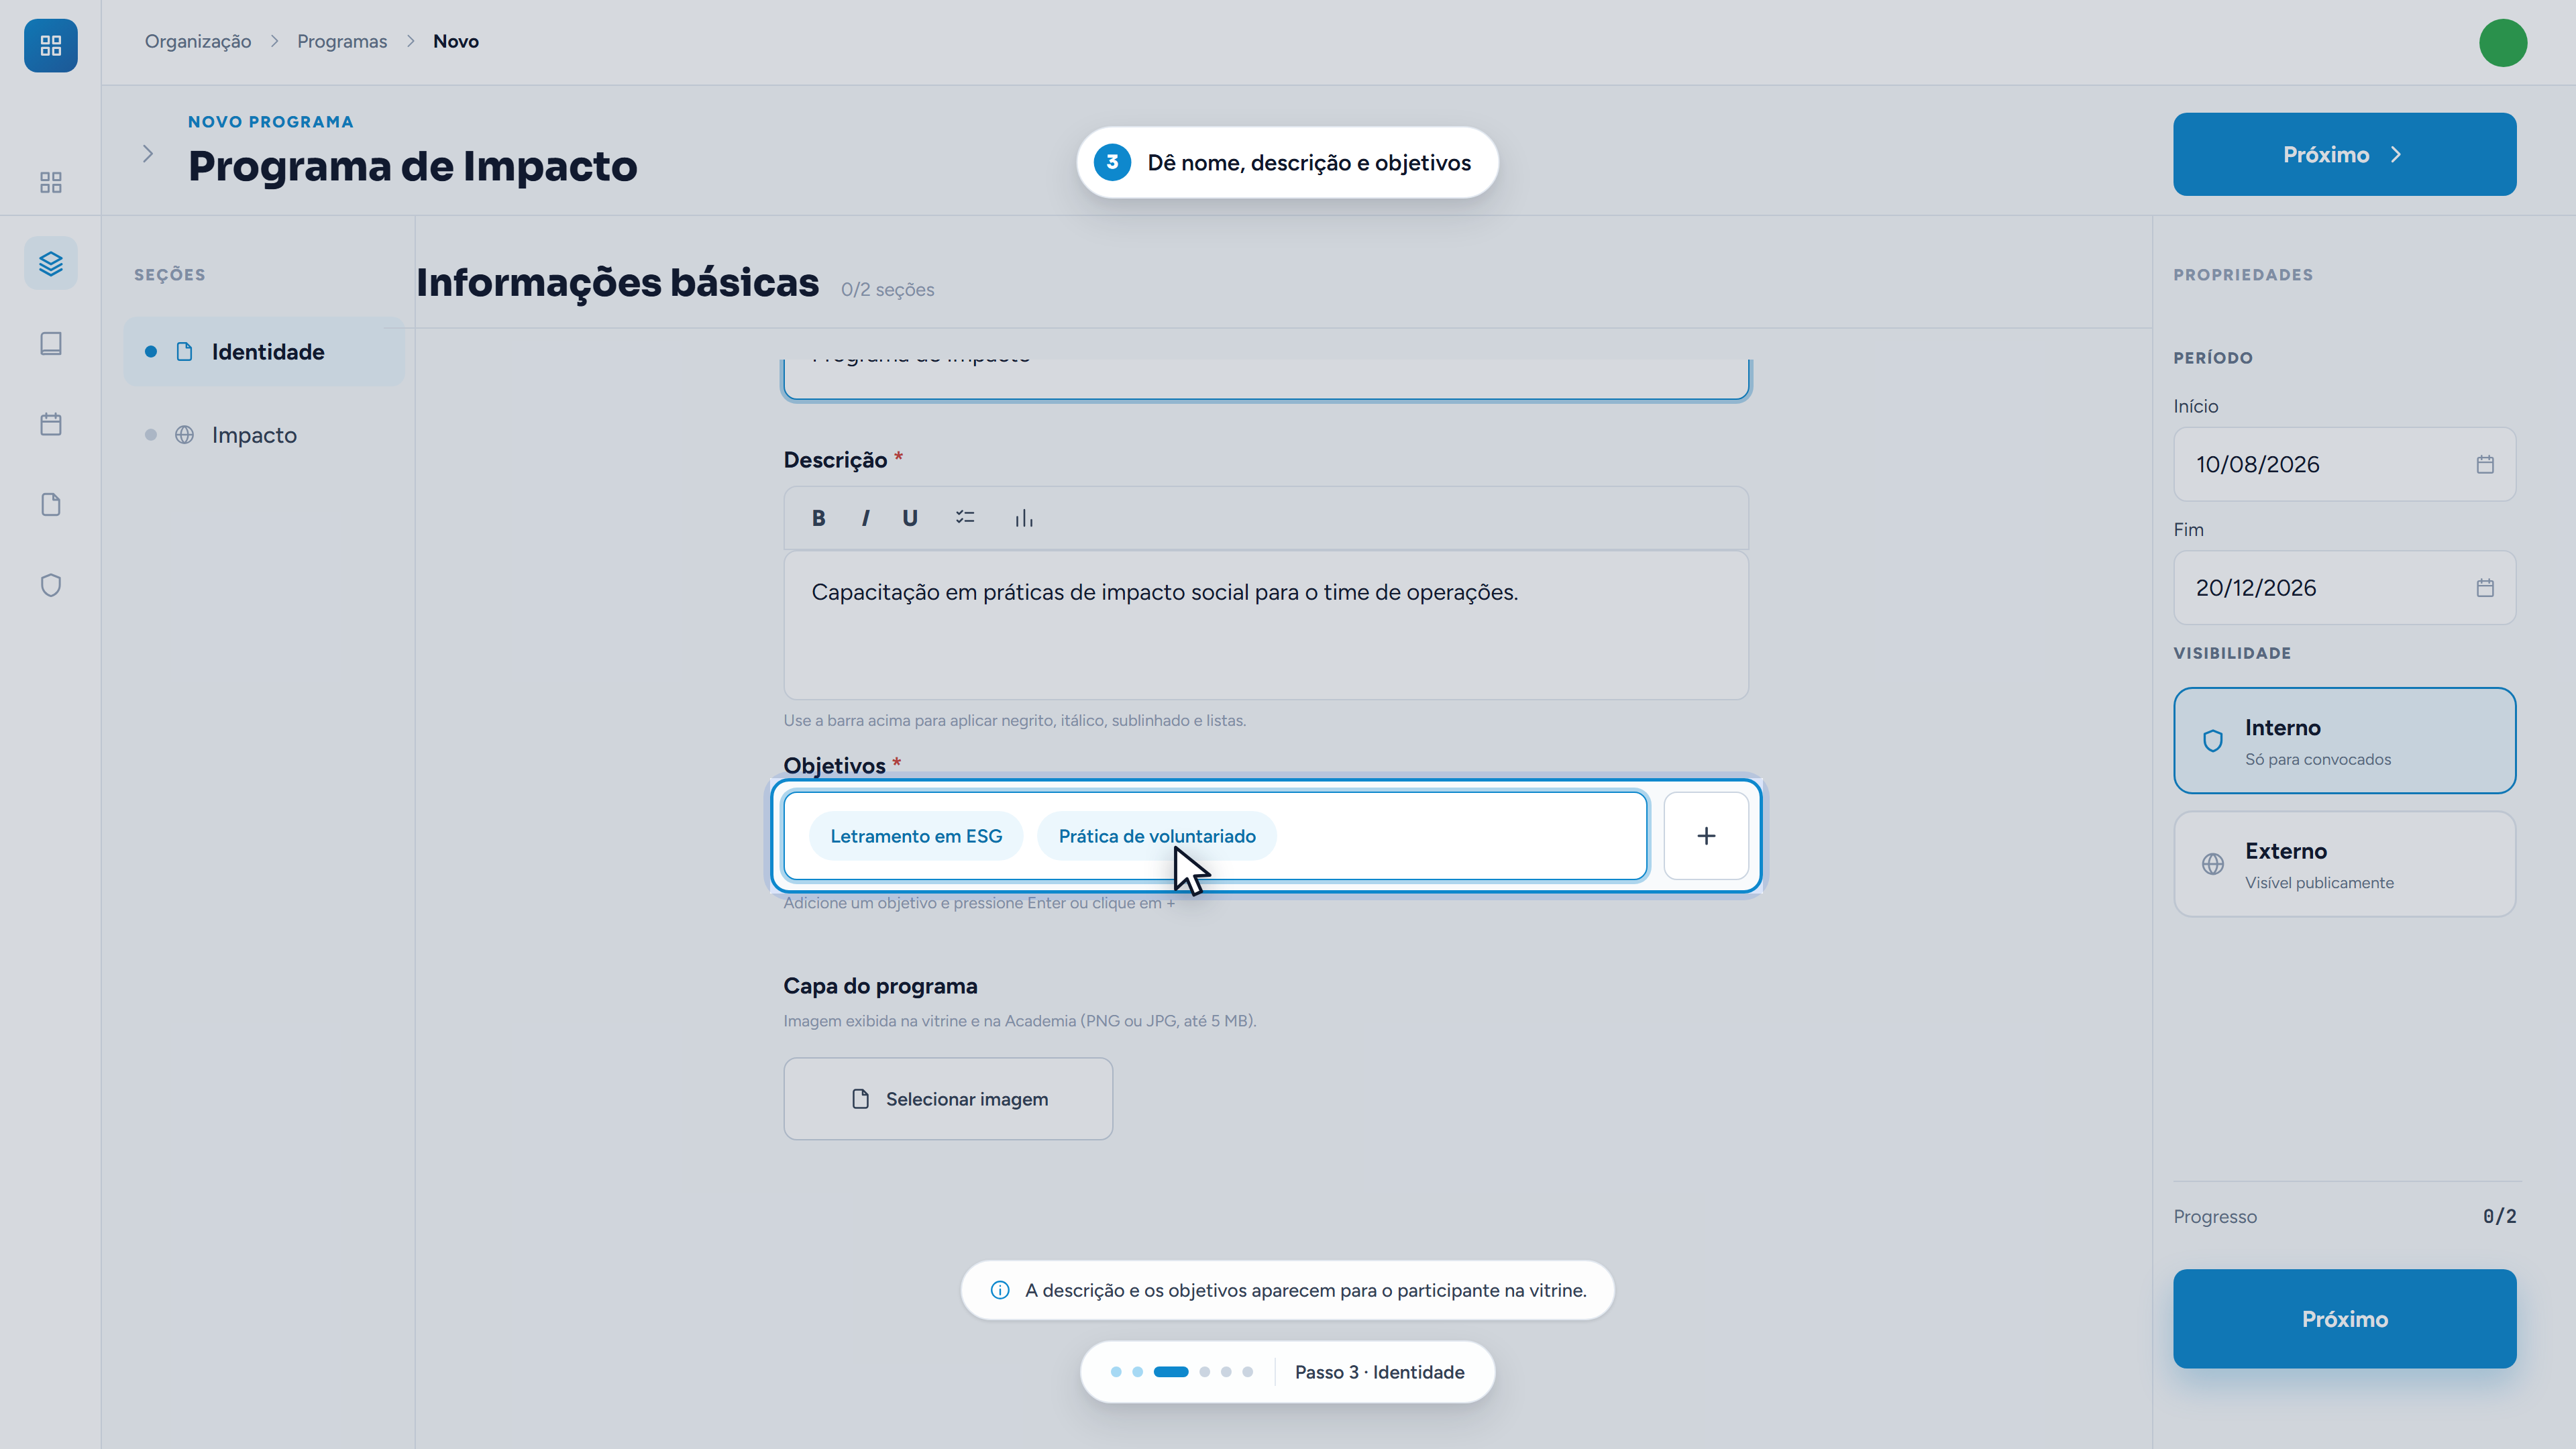The image size is (2576, 1449).
Task: Toggle bold formatting in Descrição
Action: click(x=818, y=518)
